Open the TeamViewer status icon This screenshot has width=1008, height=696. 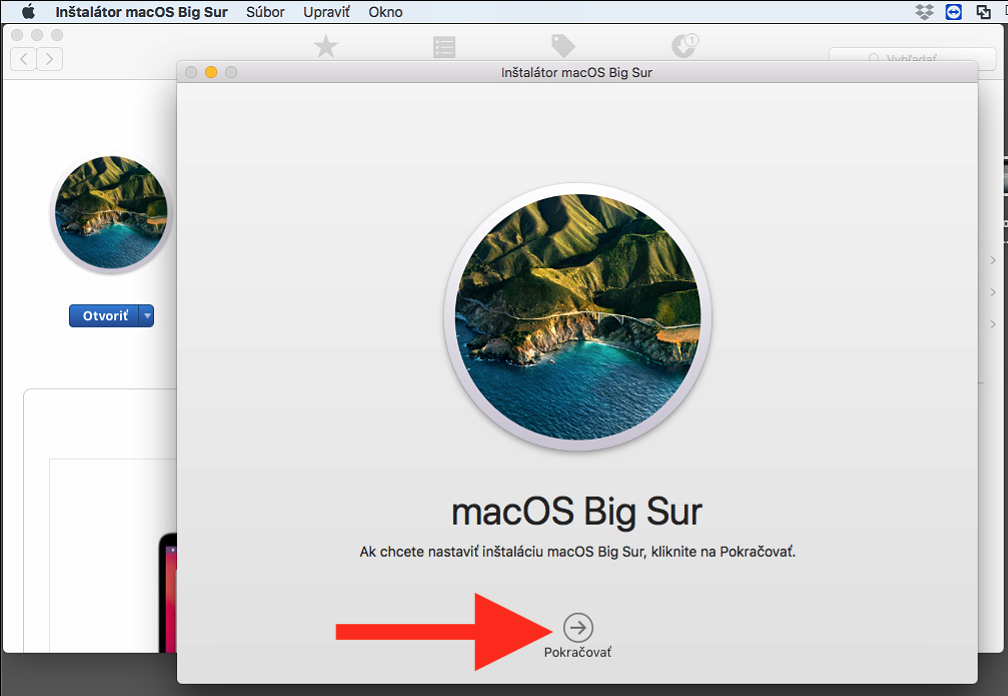pyautogui.click(x=953, y=12)
